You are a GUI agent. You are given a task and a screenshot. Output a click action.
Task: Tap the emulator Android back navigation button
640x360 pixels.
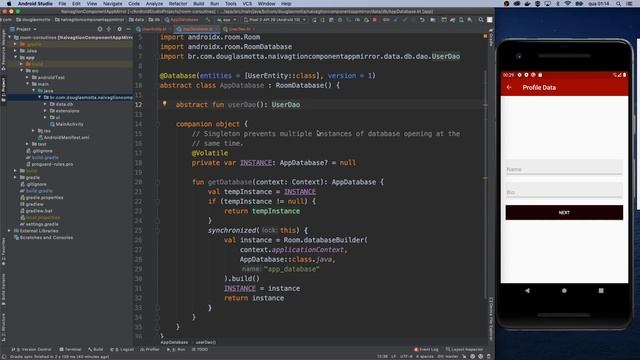point(527,291)
